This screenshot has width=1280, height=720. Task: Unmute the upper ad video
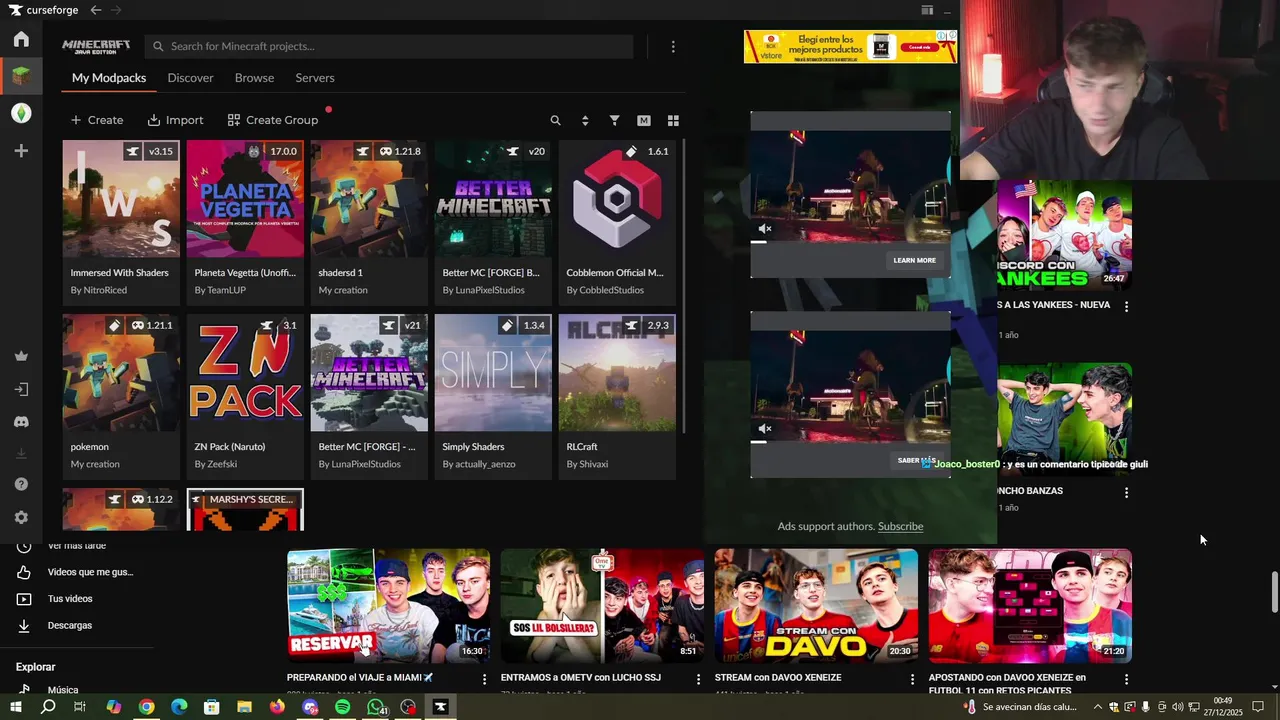pos(765,229)
